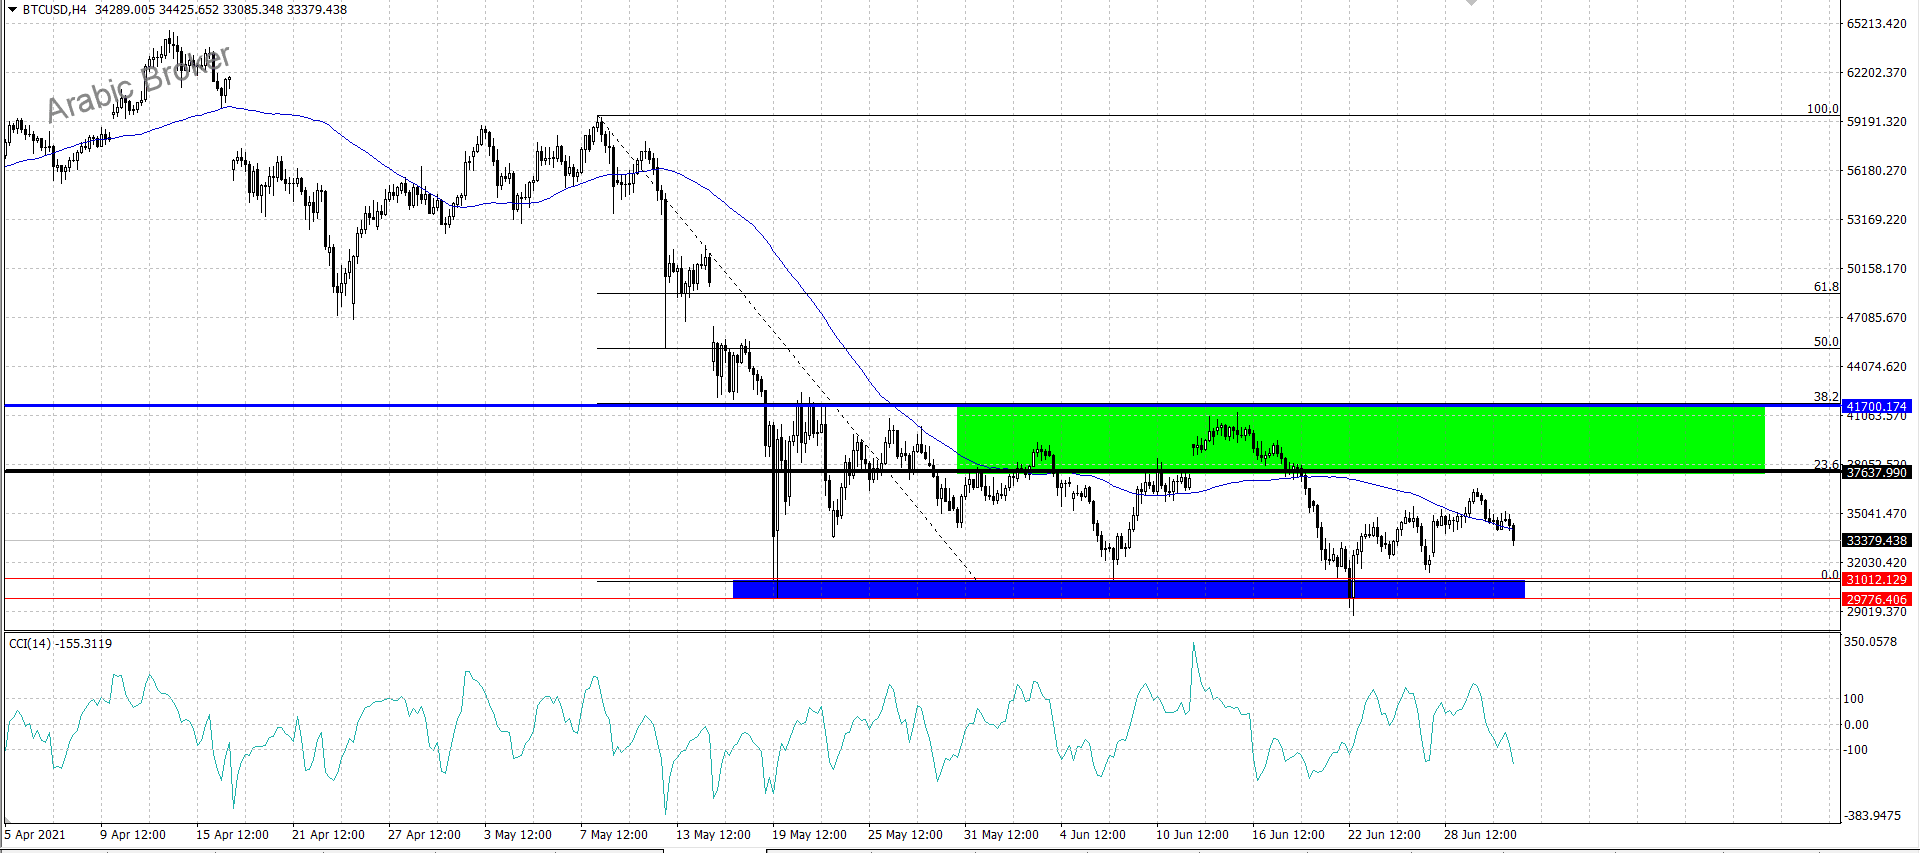Select the Fibonacci 61.8 level label

1825,287
